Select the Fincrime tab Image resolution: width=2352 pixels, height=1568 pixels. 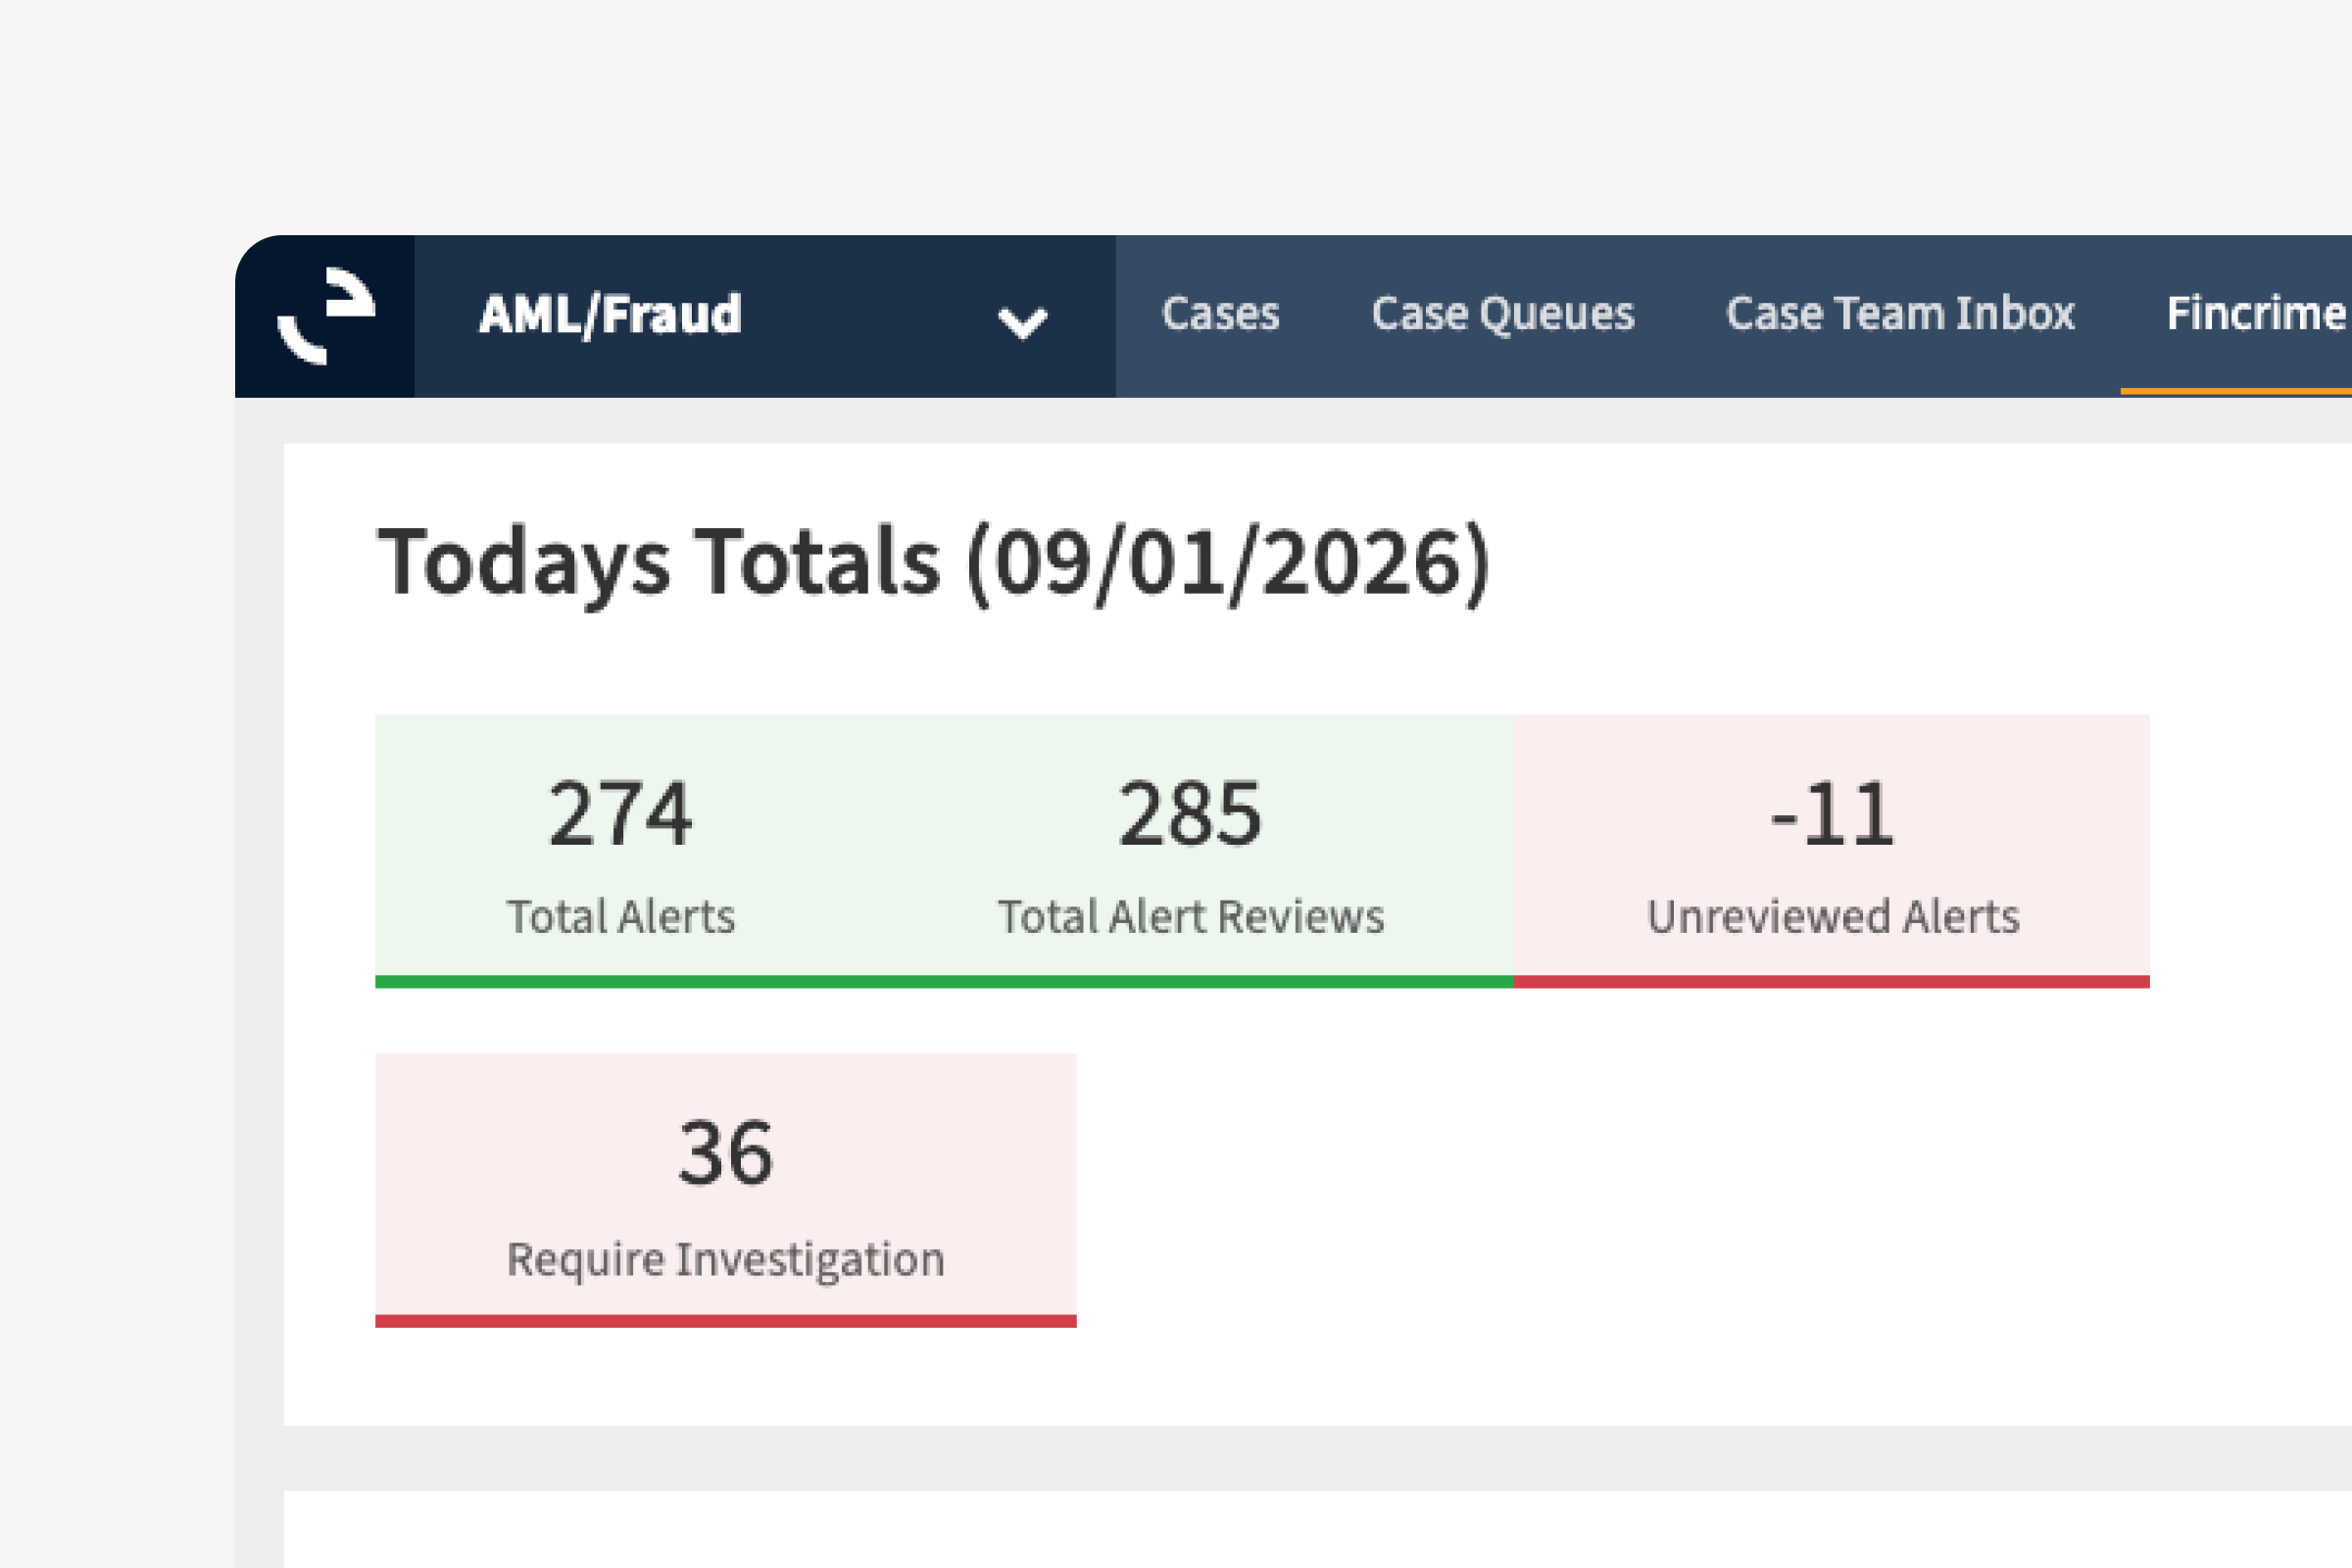(2256, 314)
